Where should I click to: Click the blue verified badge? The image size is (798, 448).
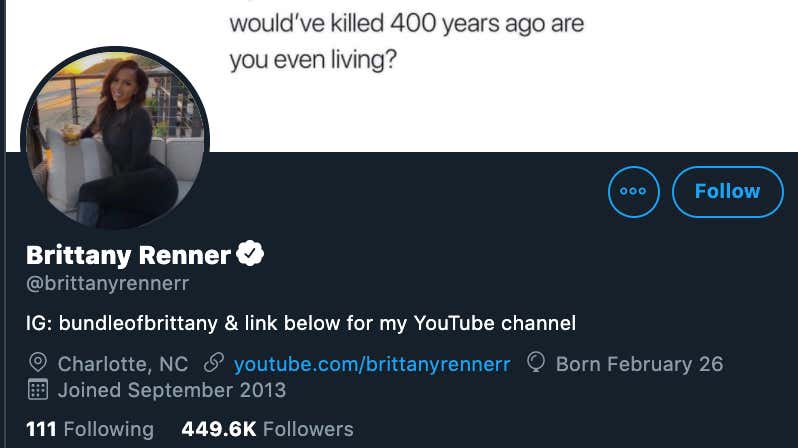pos(250,253)
